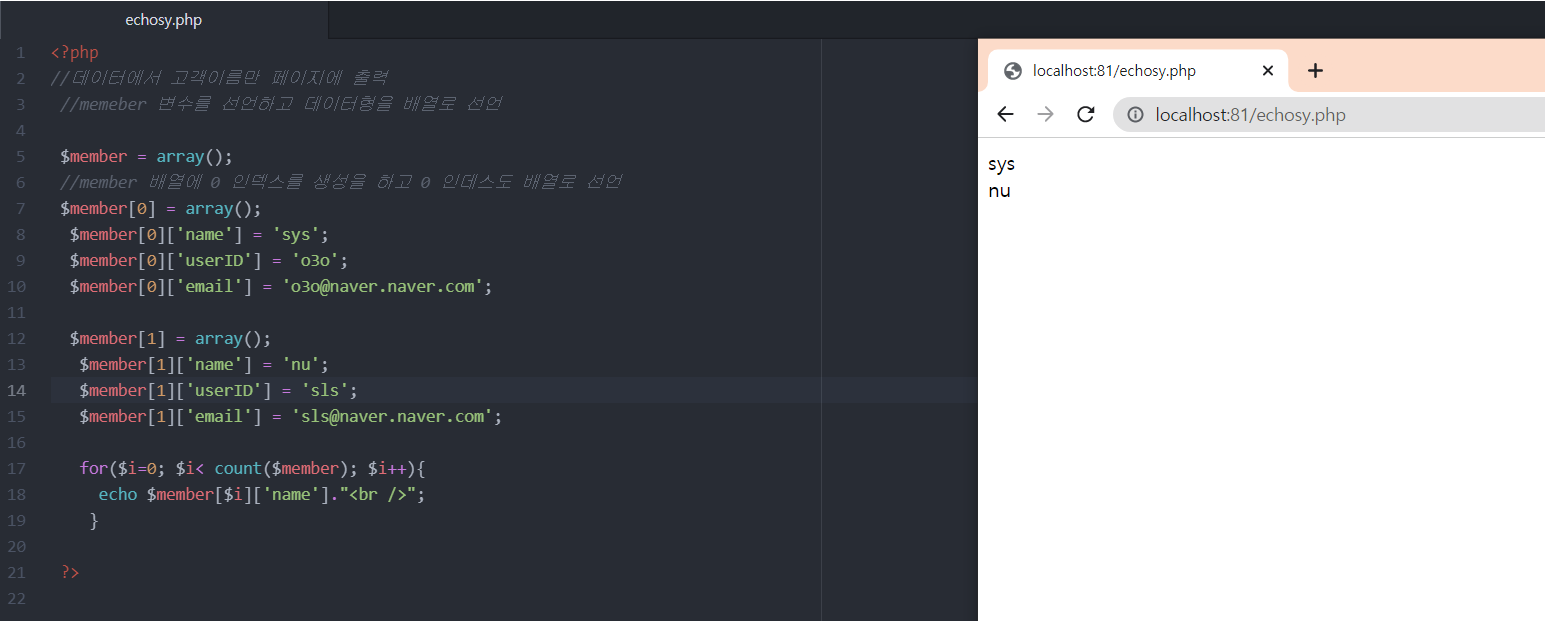The height and width of the screenshot is (621, 1545).
Task: Focus the localhost:81/echosy.php address bar
Action: pos(1329,115)
